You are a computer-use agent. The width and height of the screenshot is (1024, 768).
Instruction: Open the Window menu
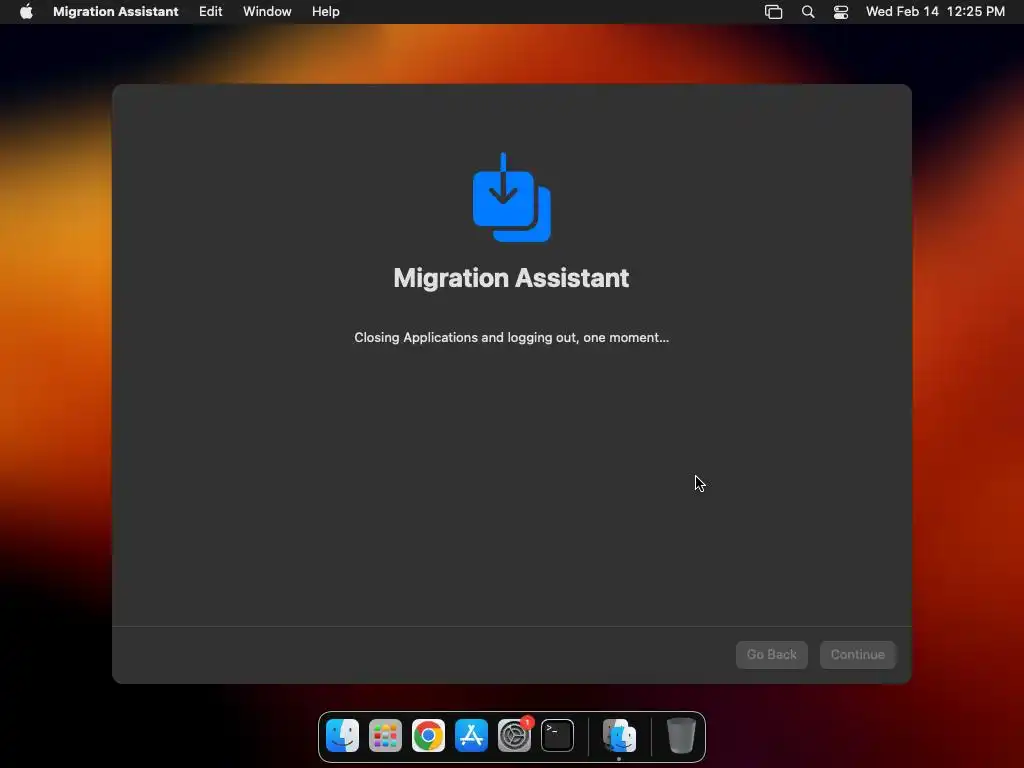click(267, 12)
